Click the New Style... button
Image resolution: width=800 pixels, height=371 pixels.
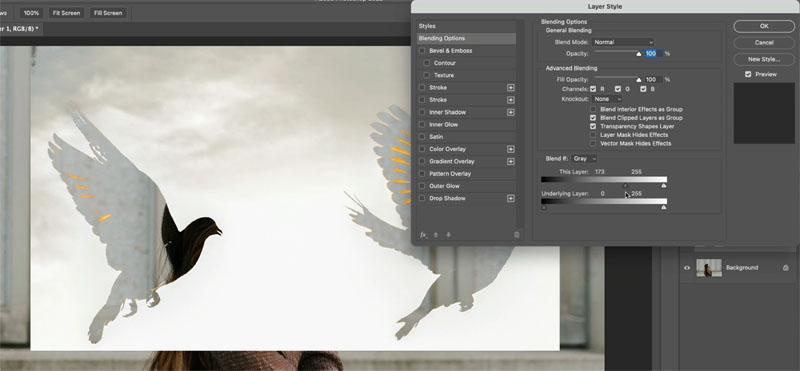(x=764, y=59)
